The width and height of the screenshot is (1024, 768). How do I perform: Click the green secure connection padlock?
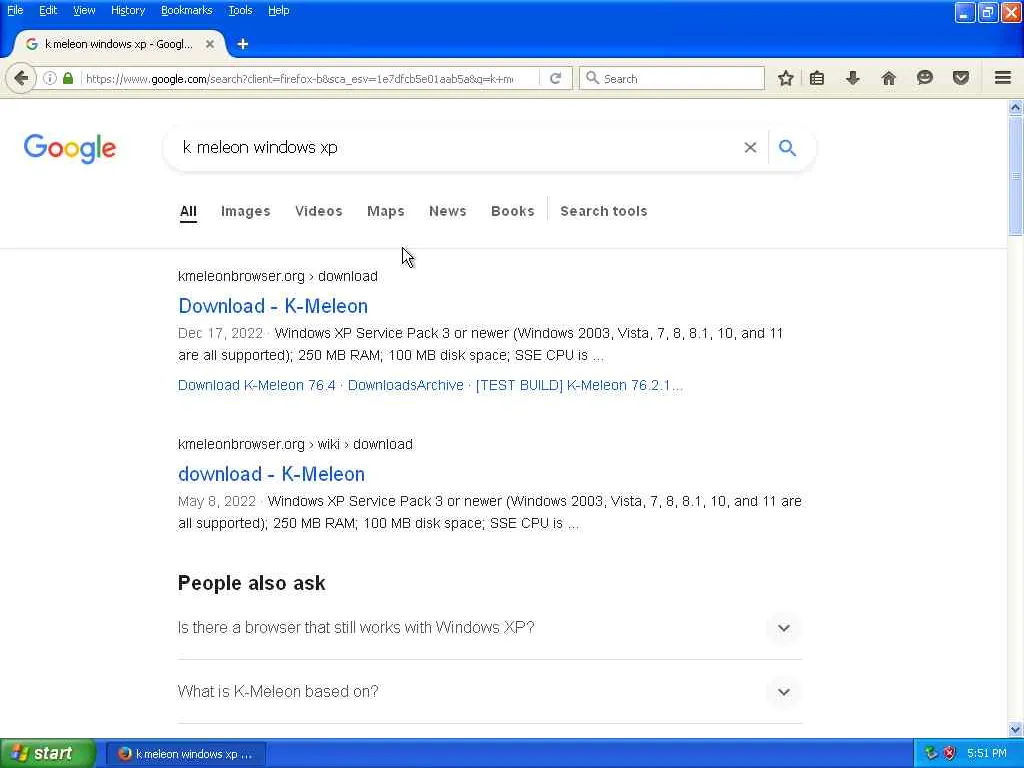68,78
